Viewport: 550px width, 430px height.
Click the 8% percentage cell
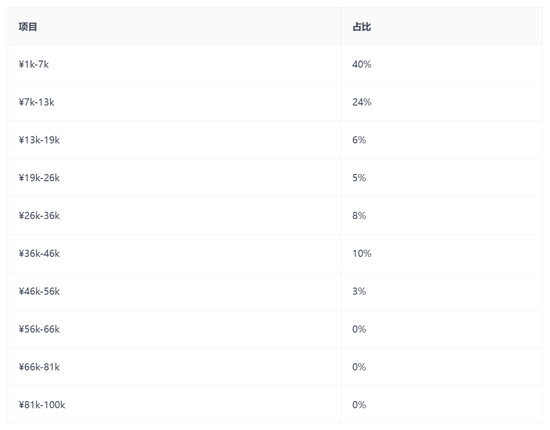(x=359, y=216)
